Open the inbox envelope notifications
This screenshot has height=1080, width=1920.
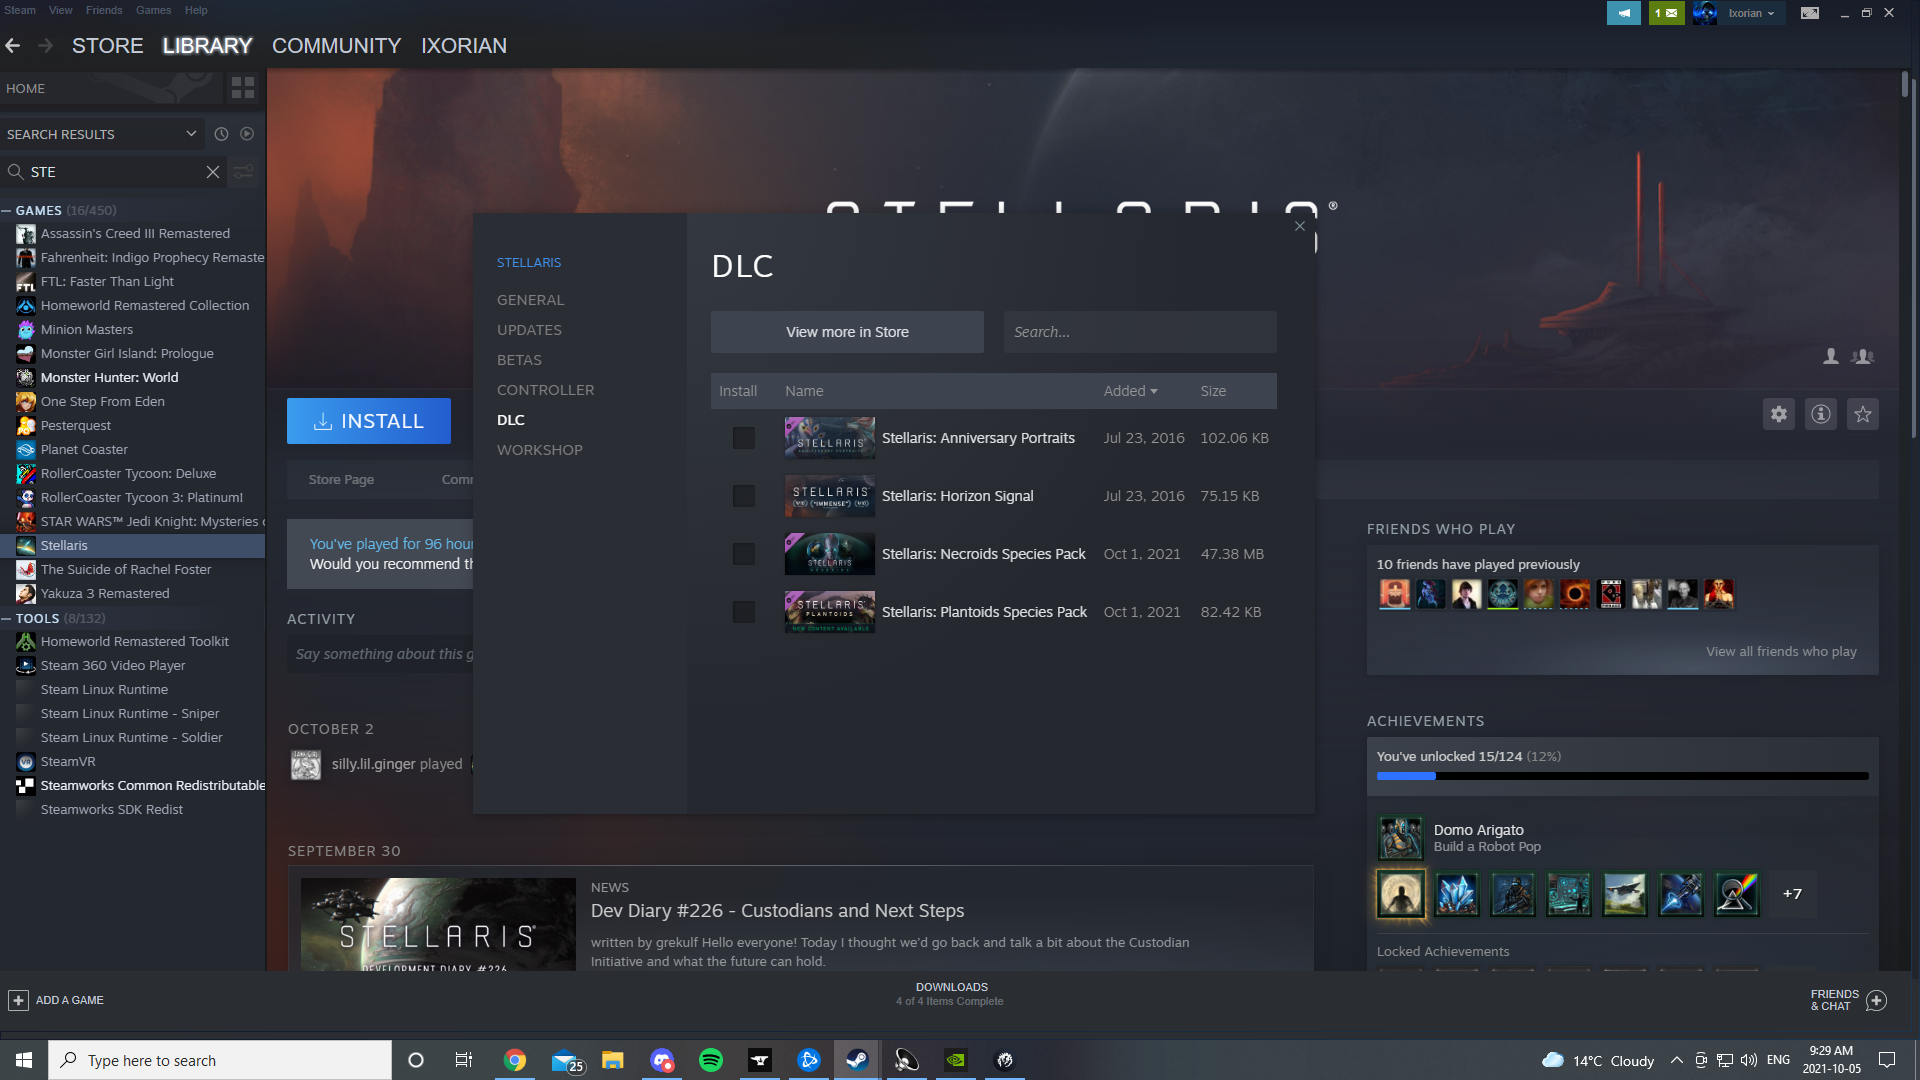pyautogui.click(x=1666, y=13)
